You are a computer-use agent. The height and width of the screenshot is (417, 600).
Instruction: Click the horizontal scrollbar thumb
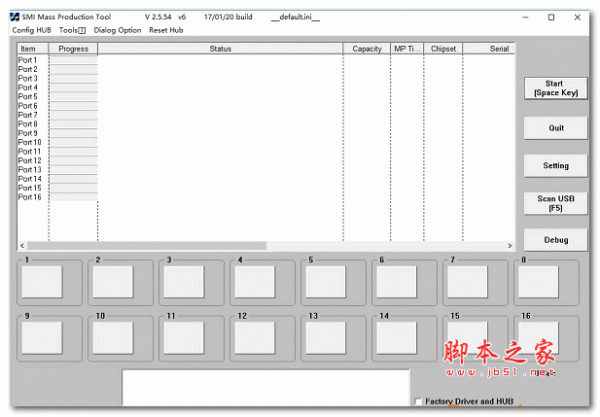coord(147,246)
